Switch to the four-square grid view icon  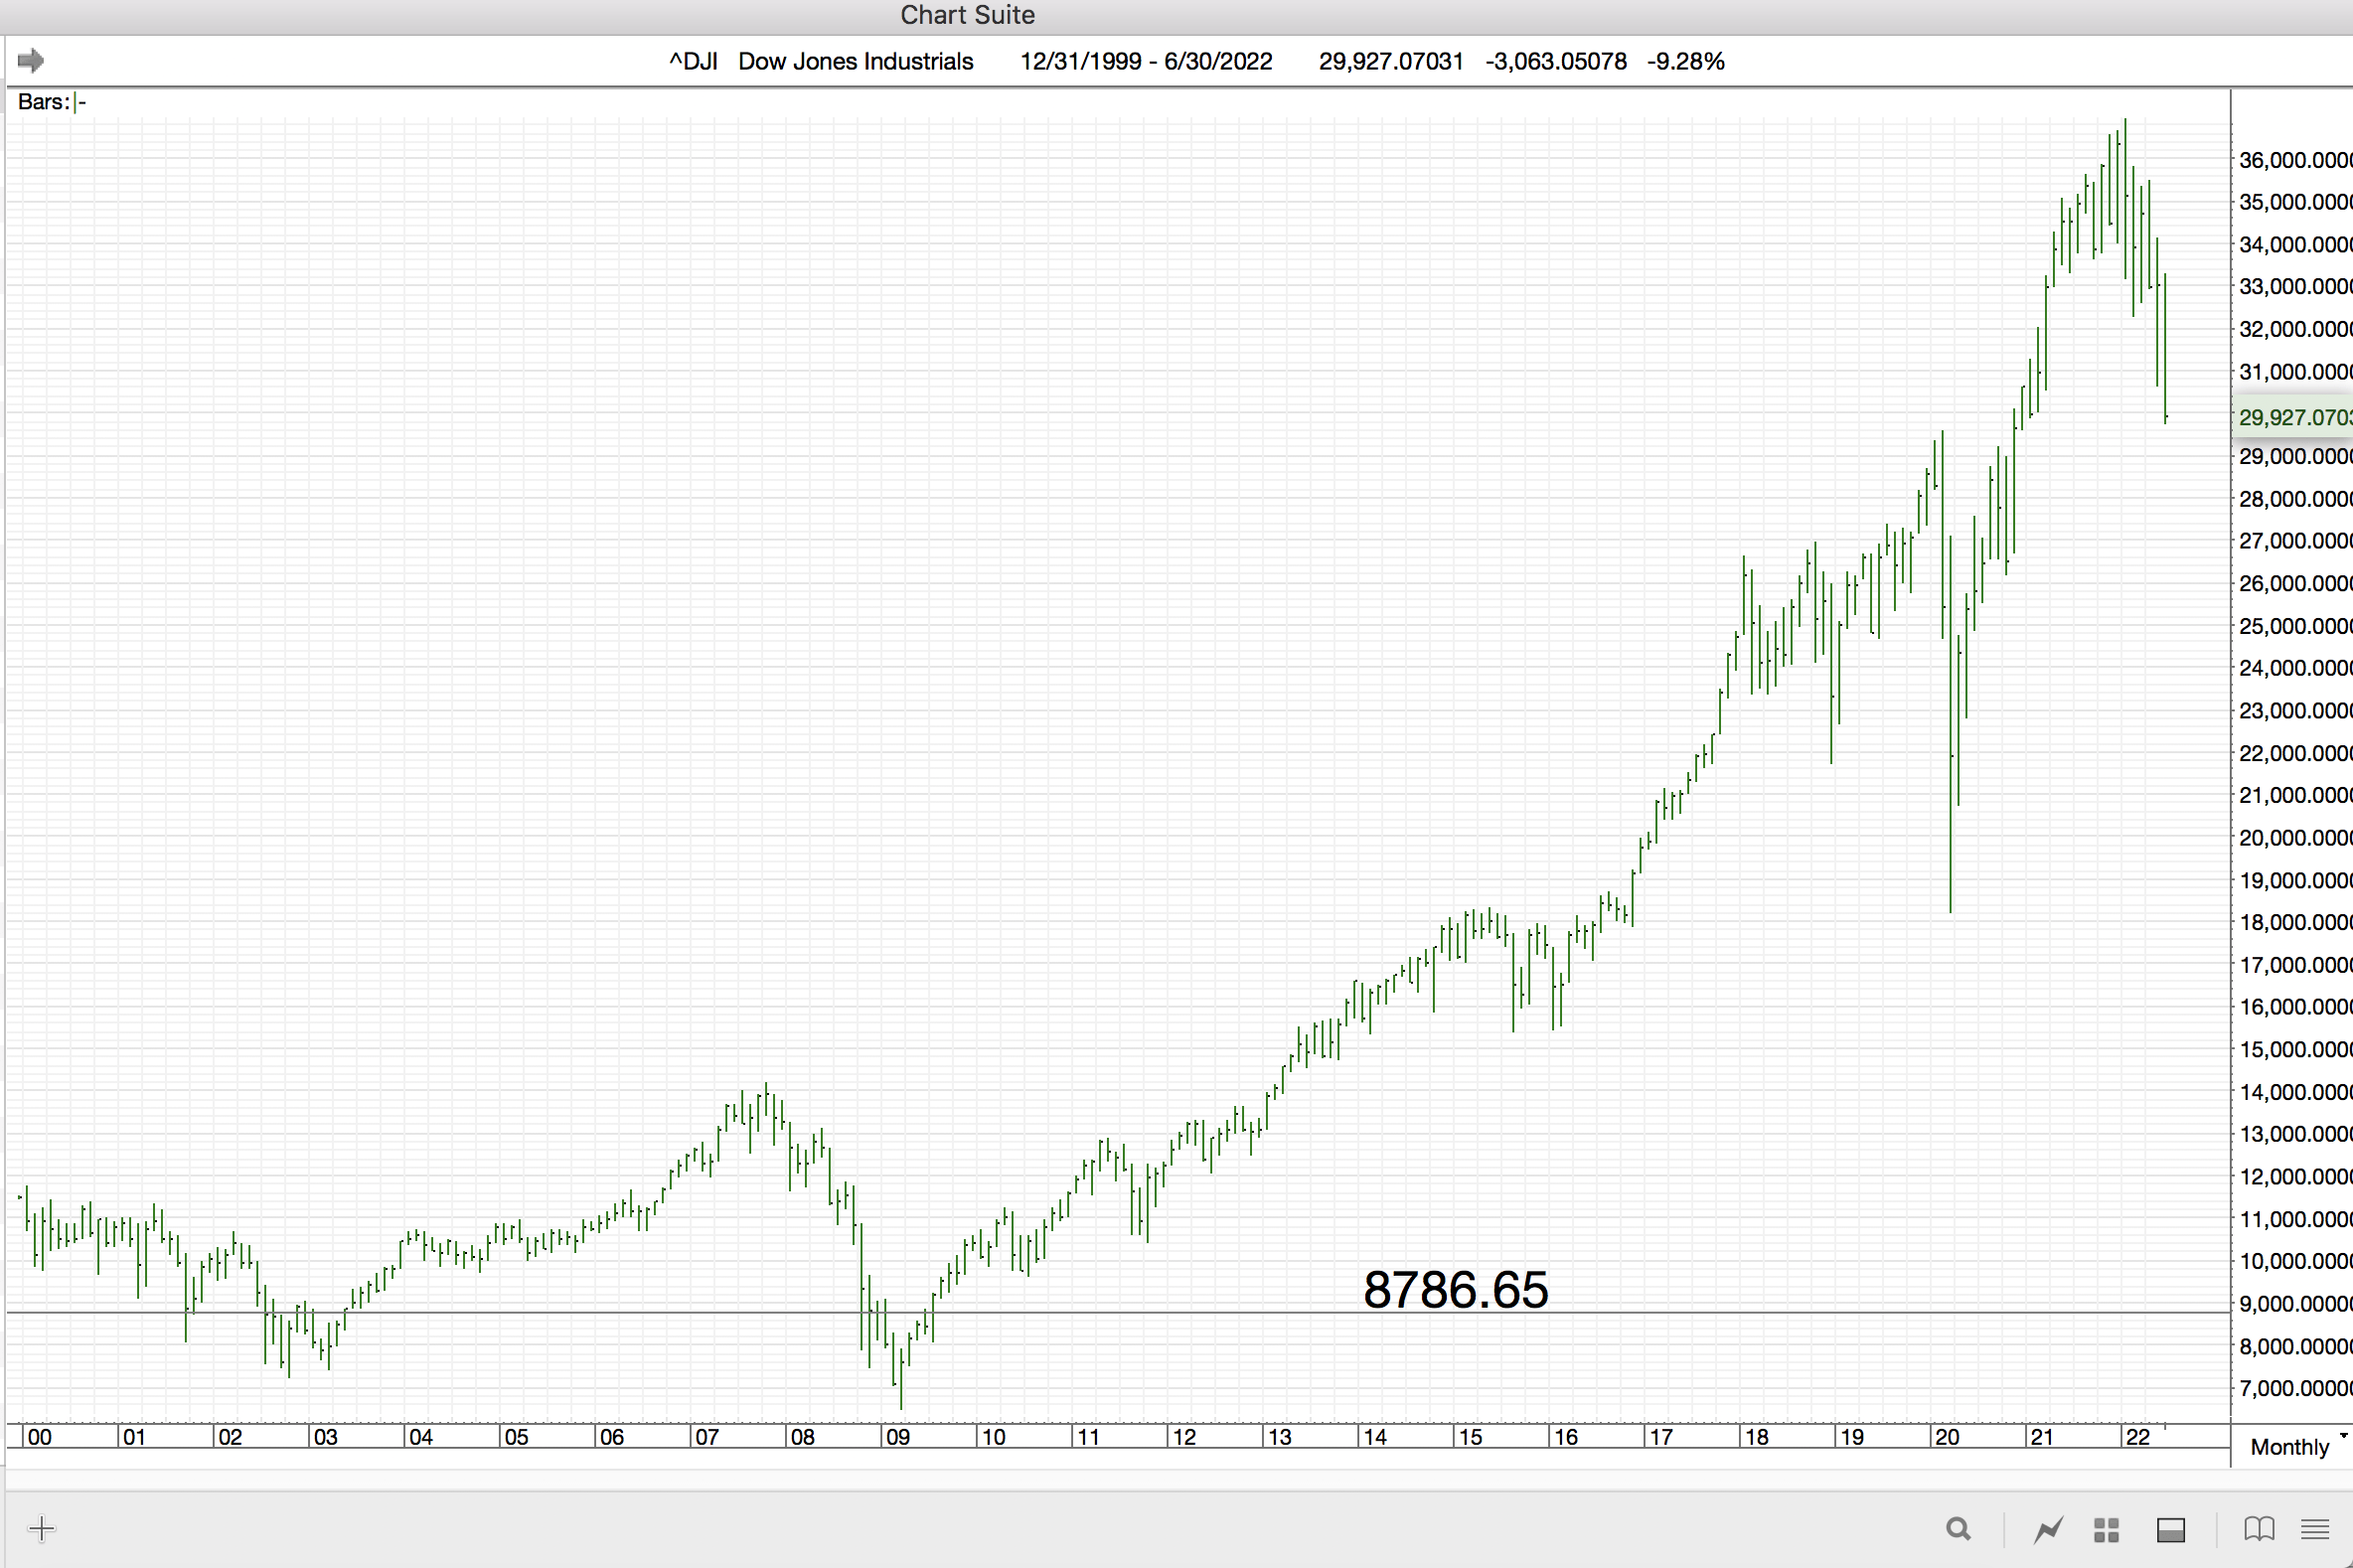[x=2107, y=1529]
